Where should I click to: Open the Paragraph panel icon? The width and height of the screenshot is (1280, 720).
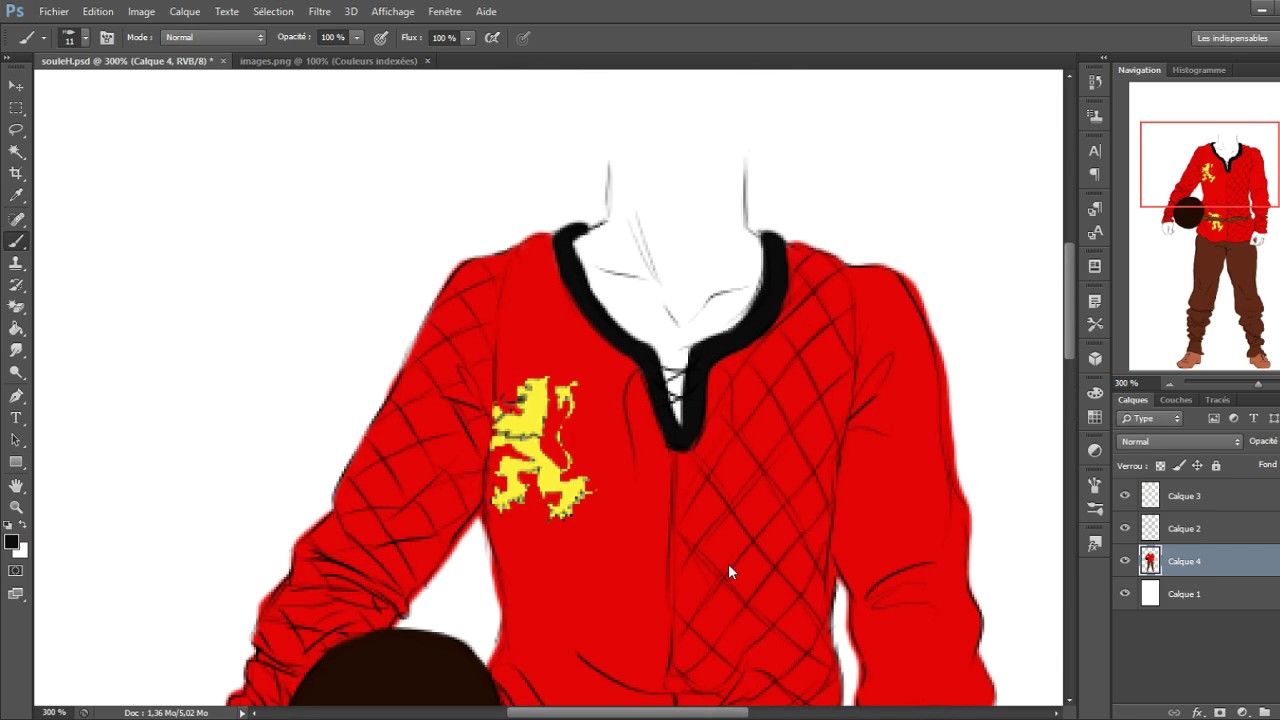click(1095, 174)
